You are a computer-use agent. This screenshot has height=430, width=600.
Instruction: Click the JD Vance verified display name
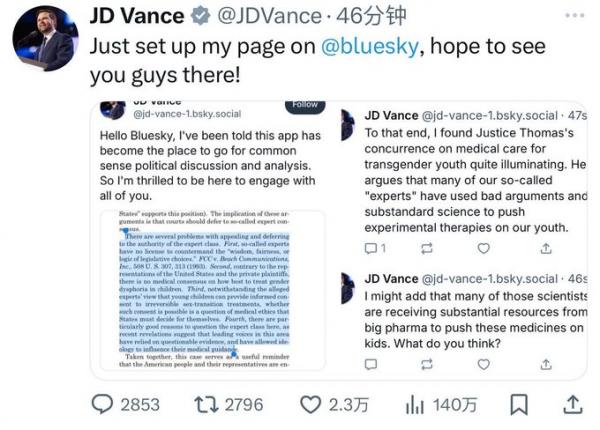coord(137,16)
